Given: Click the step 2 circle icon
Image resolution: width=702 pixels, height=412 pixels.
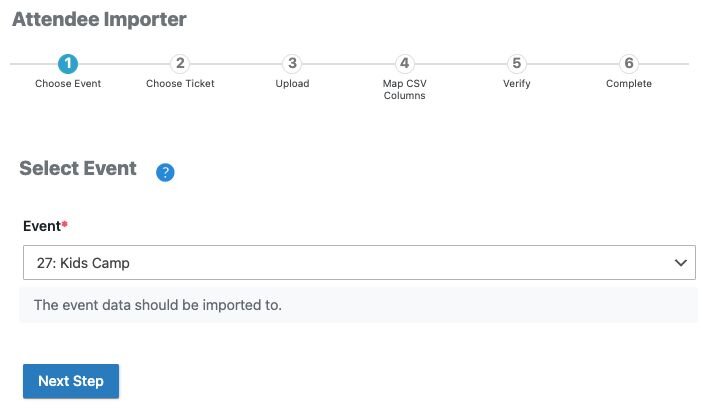Looking at the screenshot, I should click(x=180, y=64).
